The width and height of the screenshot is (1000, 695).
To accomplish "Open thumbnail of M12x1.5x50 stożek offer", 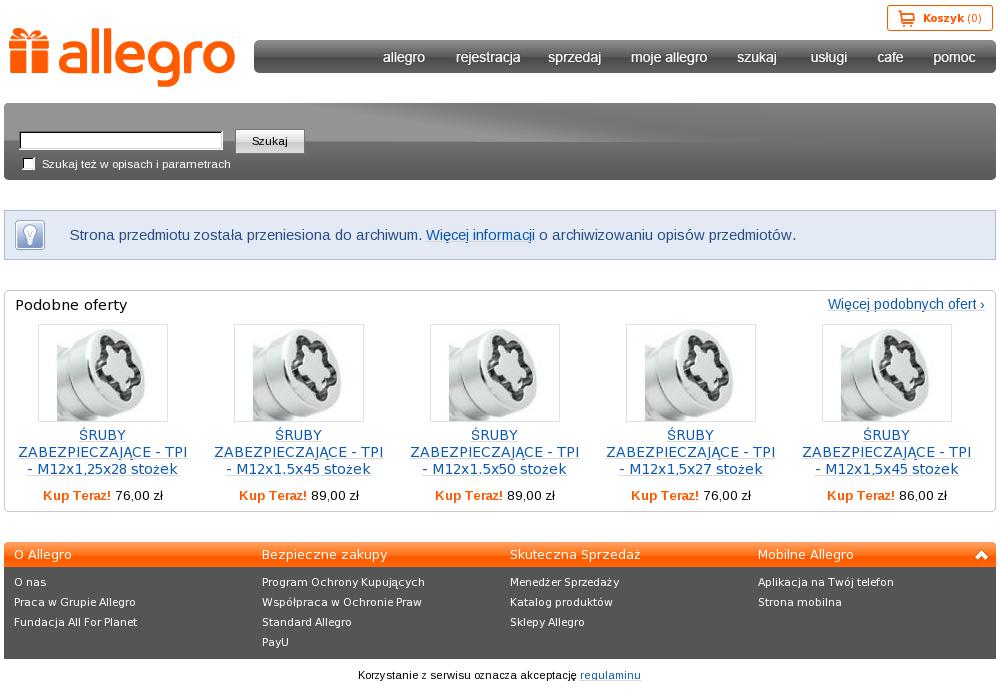I will point(495,373).
